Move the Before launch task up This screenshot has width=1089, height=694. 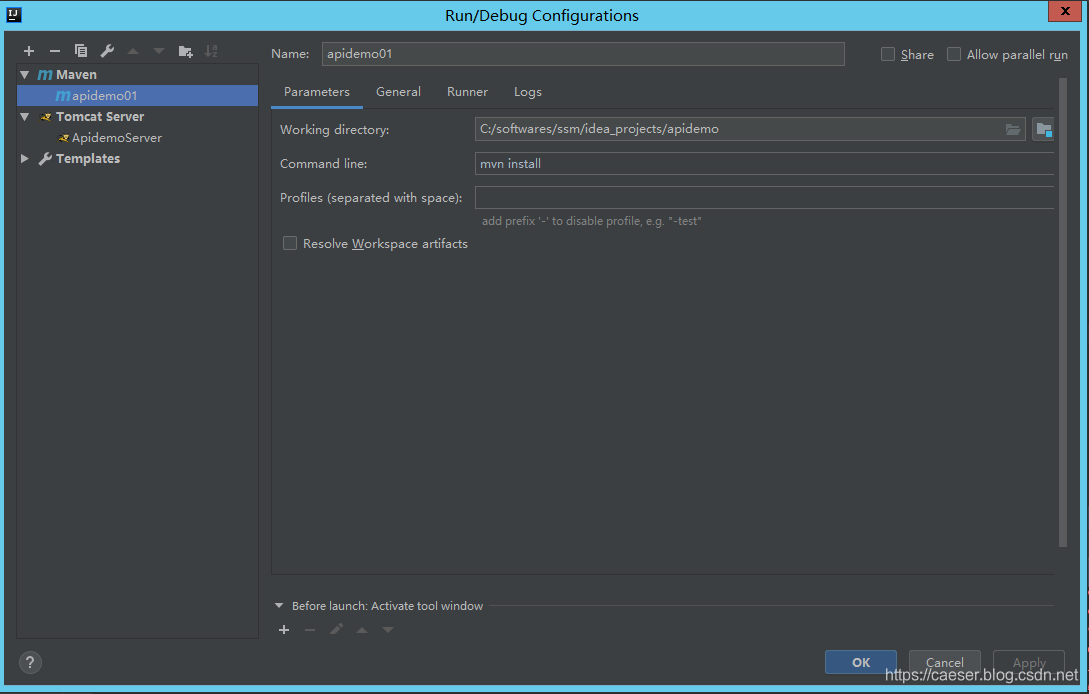coord(362,629)
